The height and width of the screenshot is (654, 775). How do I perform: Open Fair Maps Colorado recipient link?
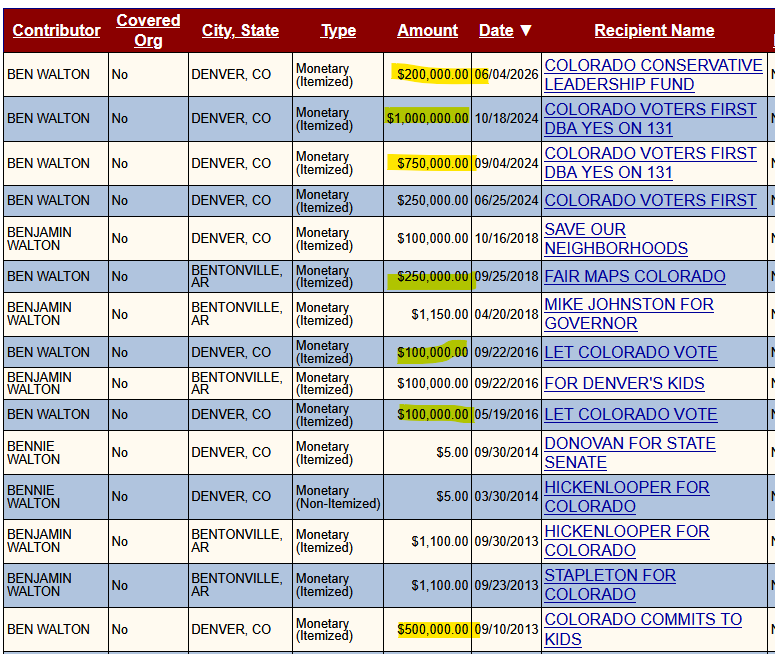pos(635,276)
